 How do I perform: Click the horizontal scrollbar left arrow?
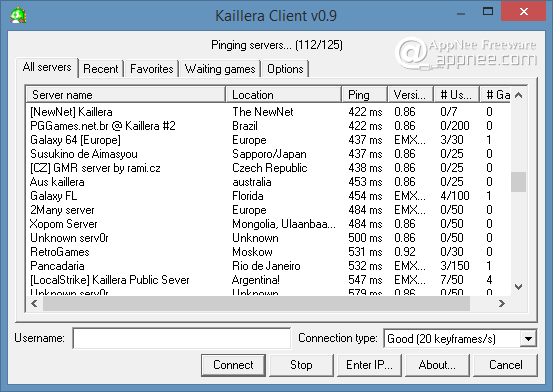(34, 303)
